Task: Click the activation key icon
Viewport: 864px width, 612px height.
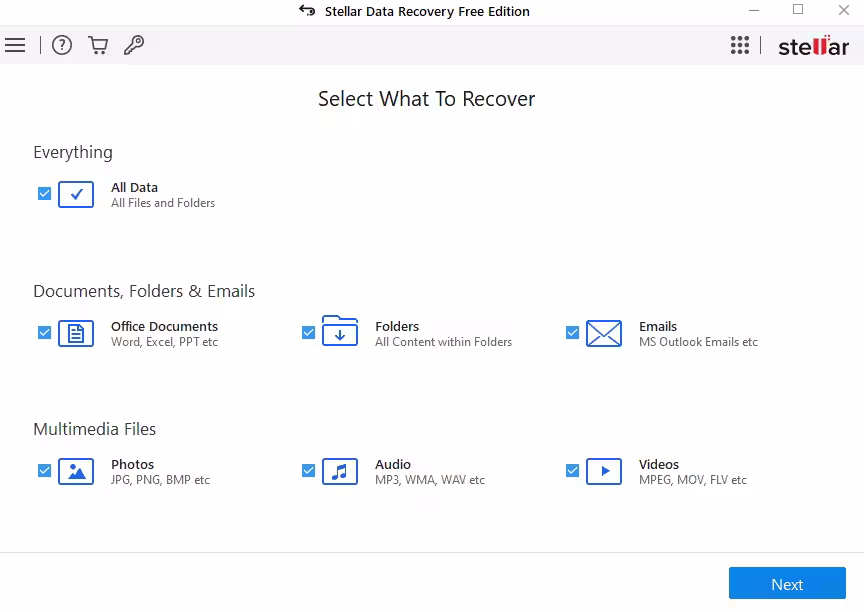Action: pos(134,45)
